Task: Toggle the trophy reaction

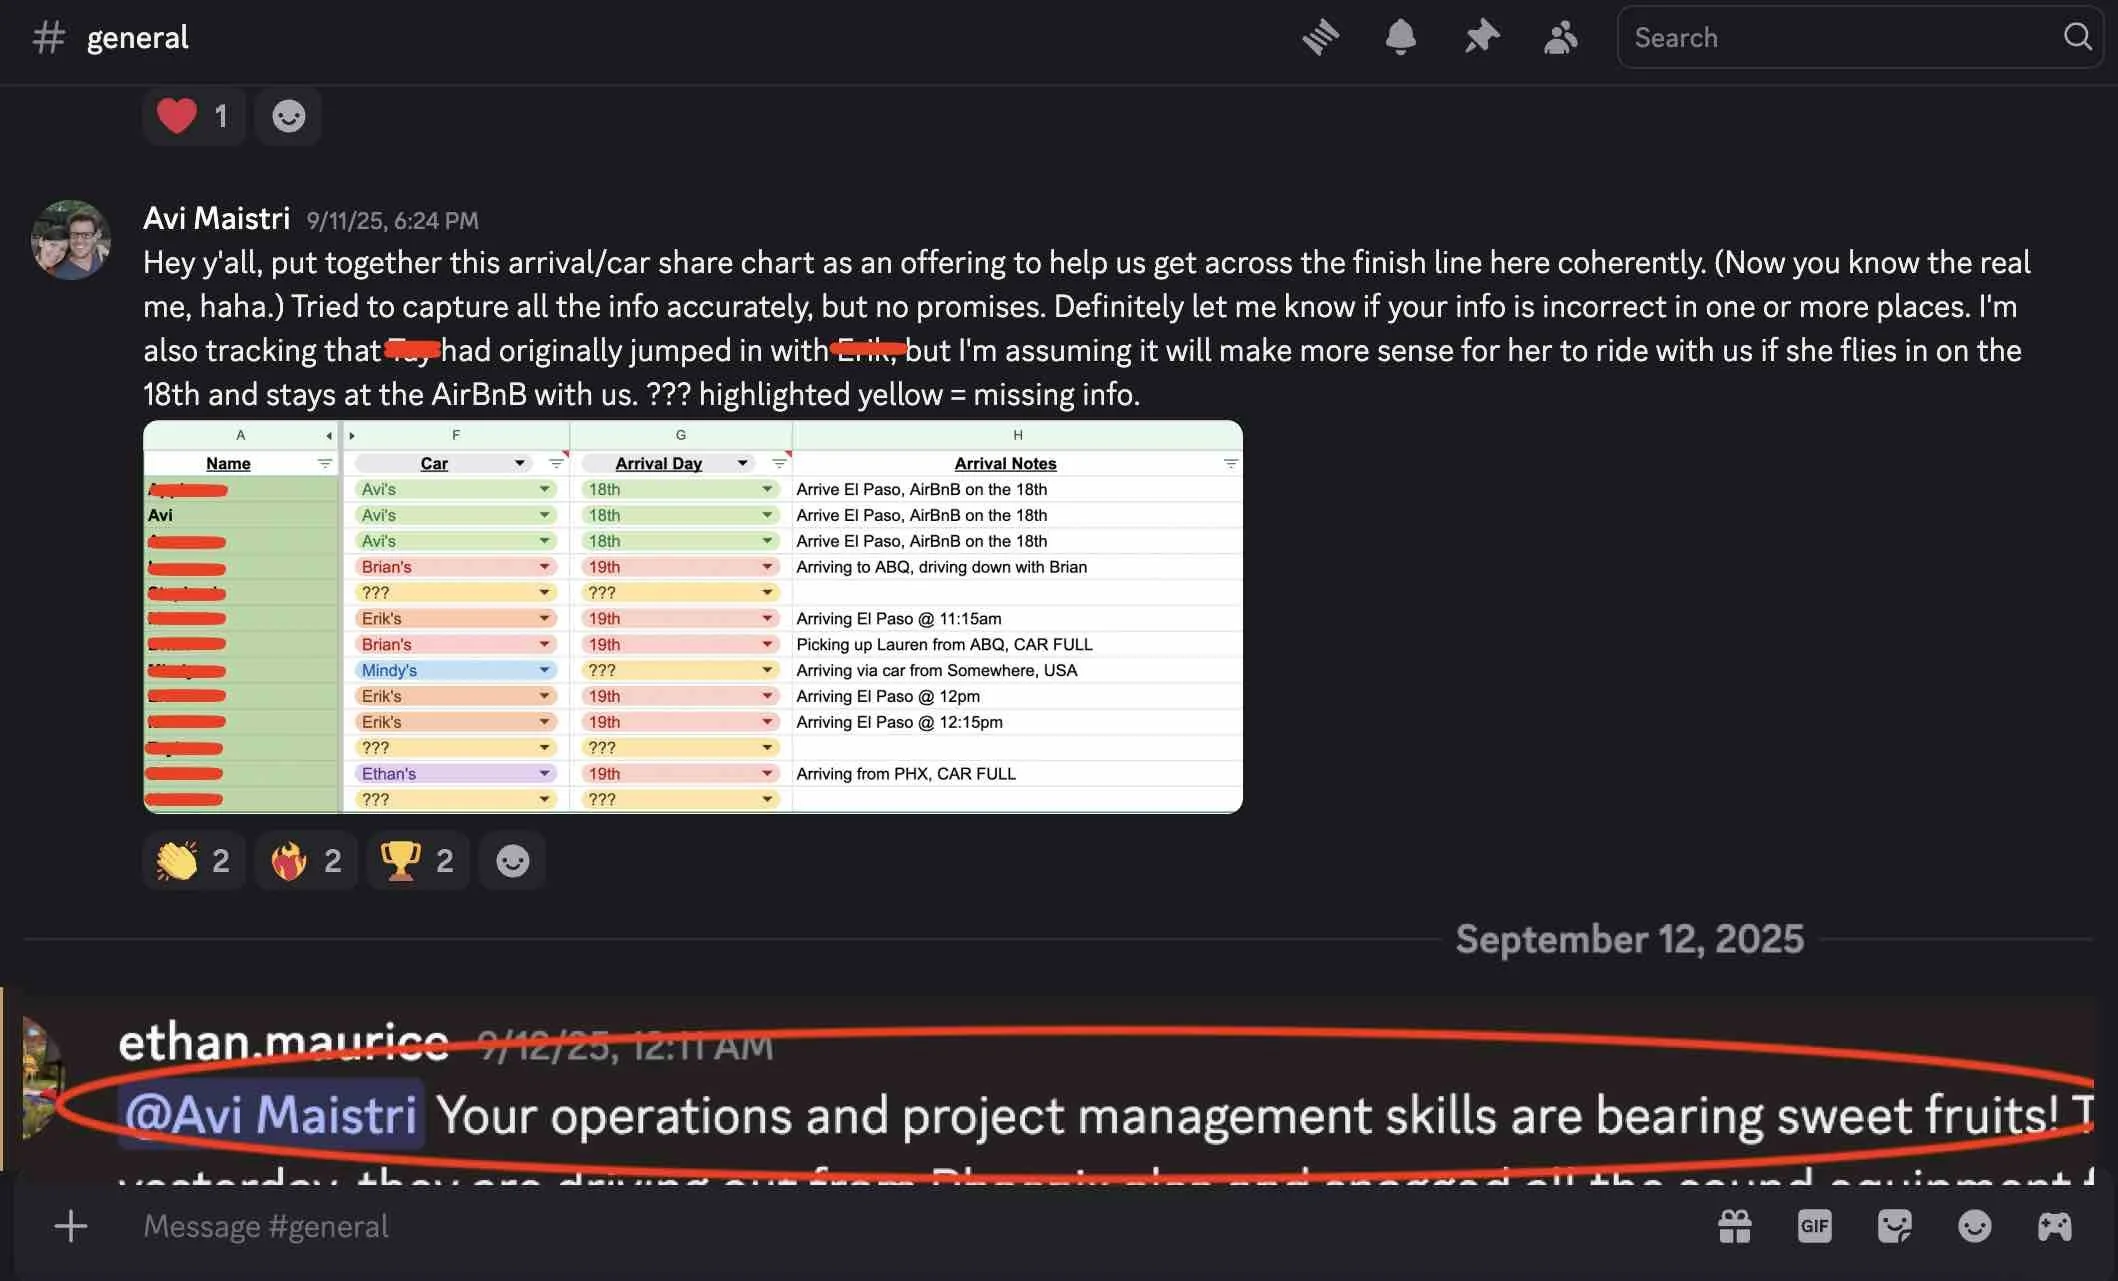Action: tap(418, 861)
